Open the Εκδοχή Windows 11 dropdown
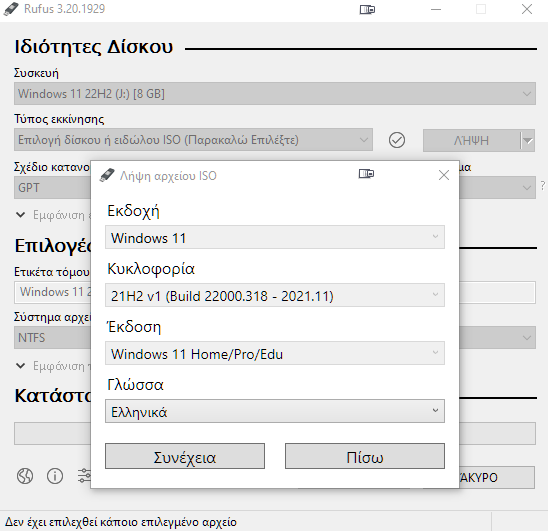The width and height of the screenshot is (548, 531). [x=275, y=237]
